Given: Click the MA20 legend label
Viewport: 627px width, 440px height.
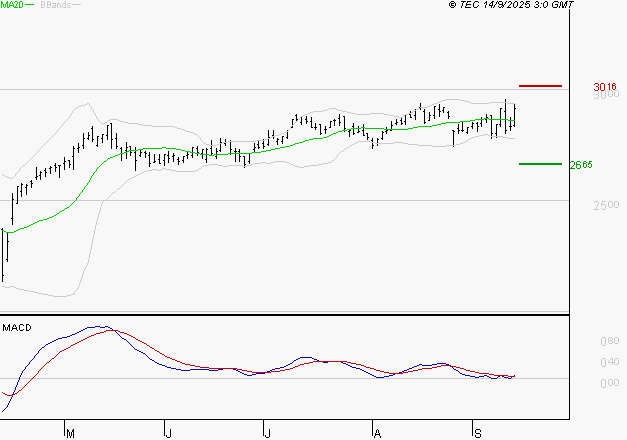Looking at the screenshot, I should (12, 5).
